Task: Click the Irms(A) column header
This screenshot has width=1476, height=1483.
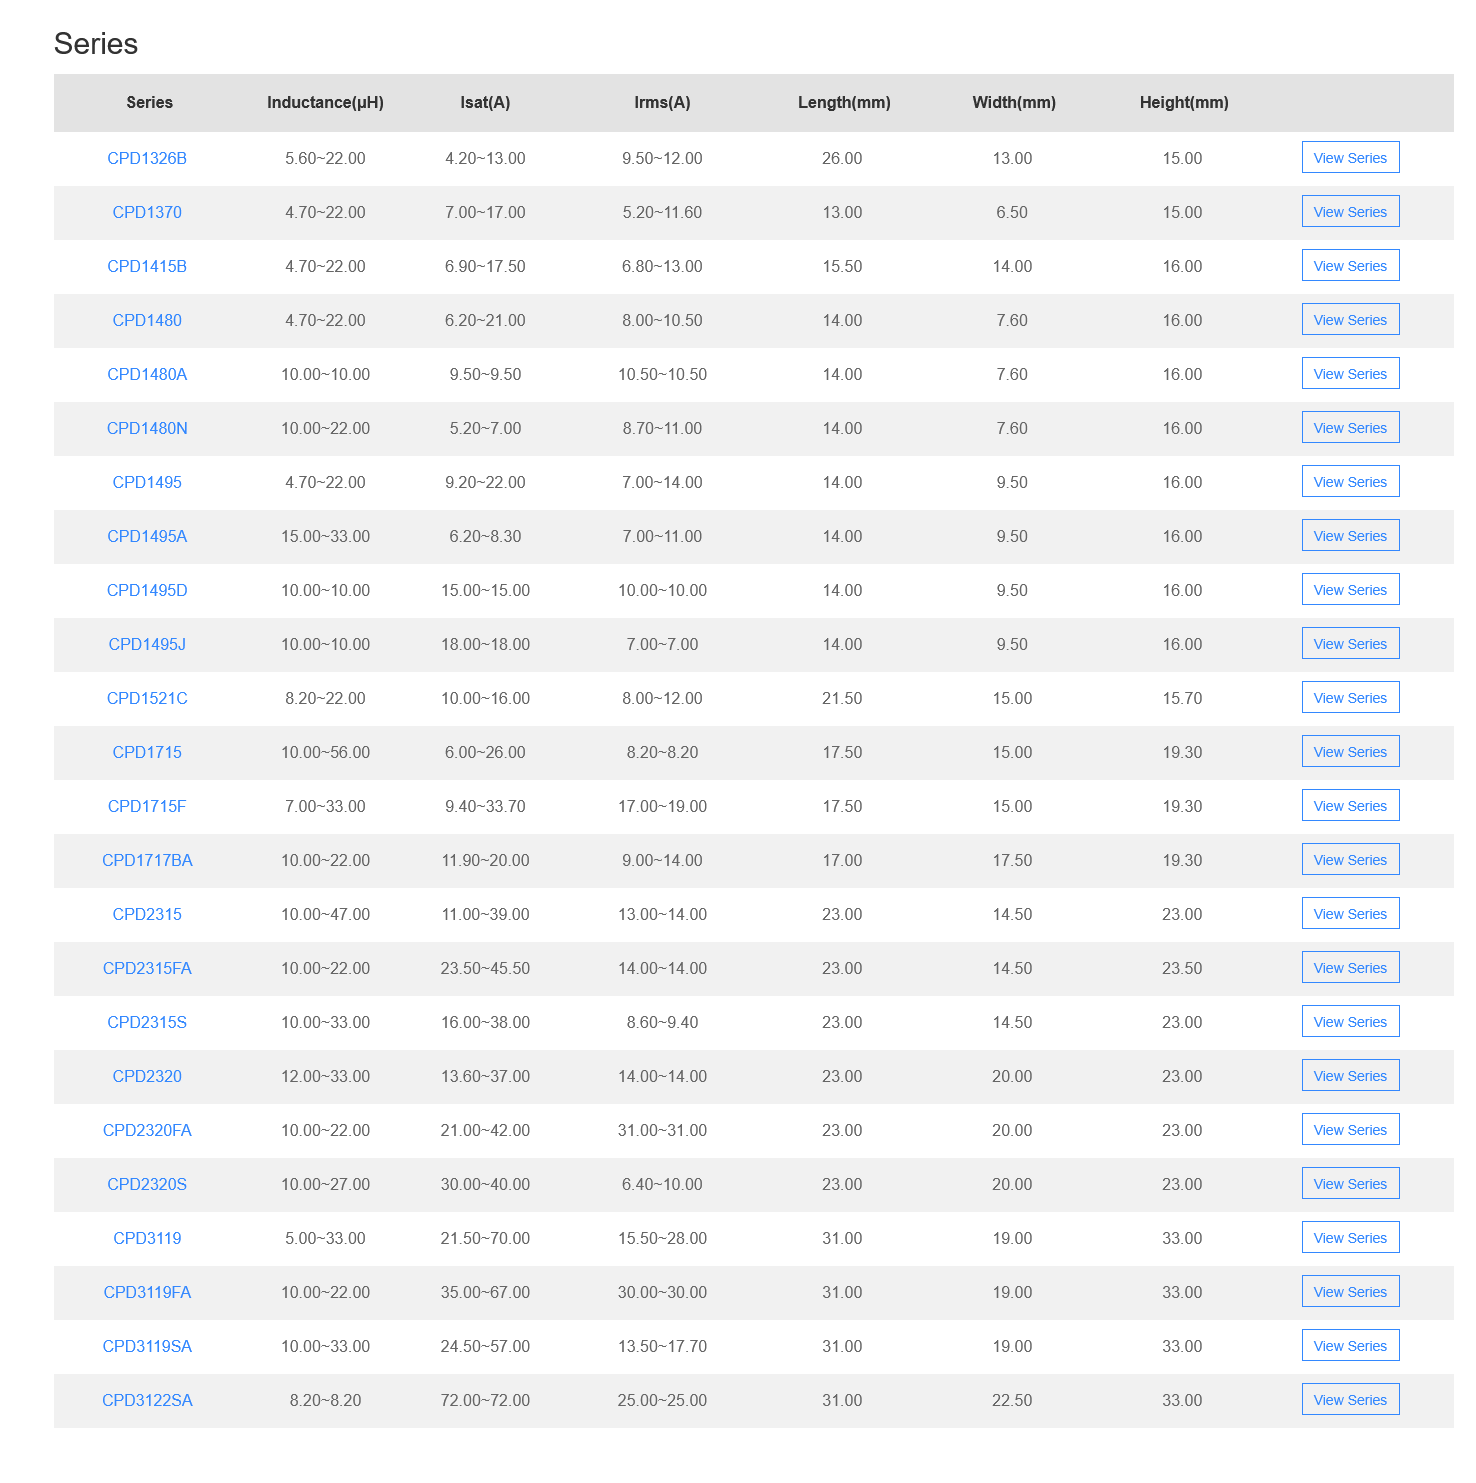Action: tap(662, 102)
